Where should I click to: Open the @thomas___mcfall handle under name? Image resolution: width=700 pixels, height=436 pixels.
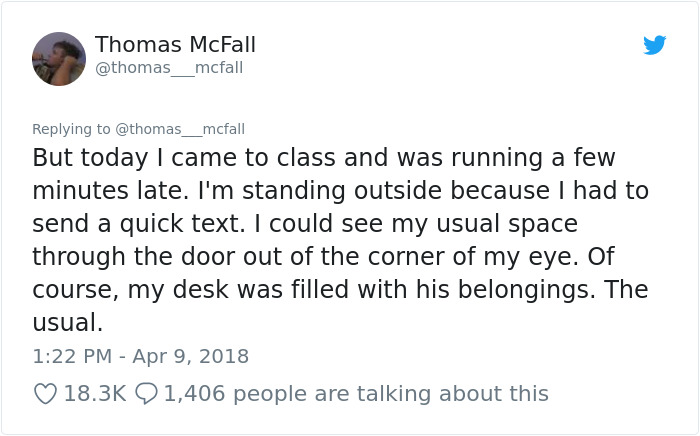(x=169, y=68)
